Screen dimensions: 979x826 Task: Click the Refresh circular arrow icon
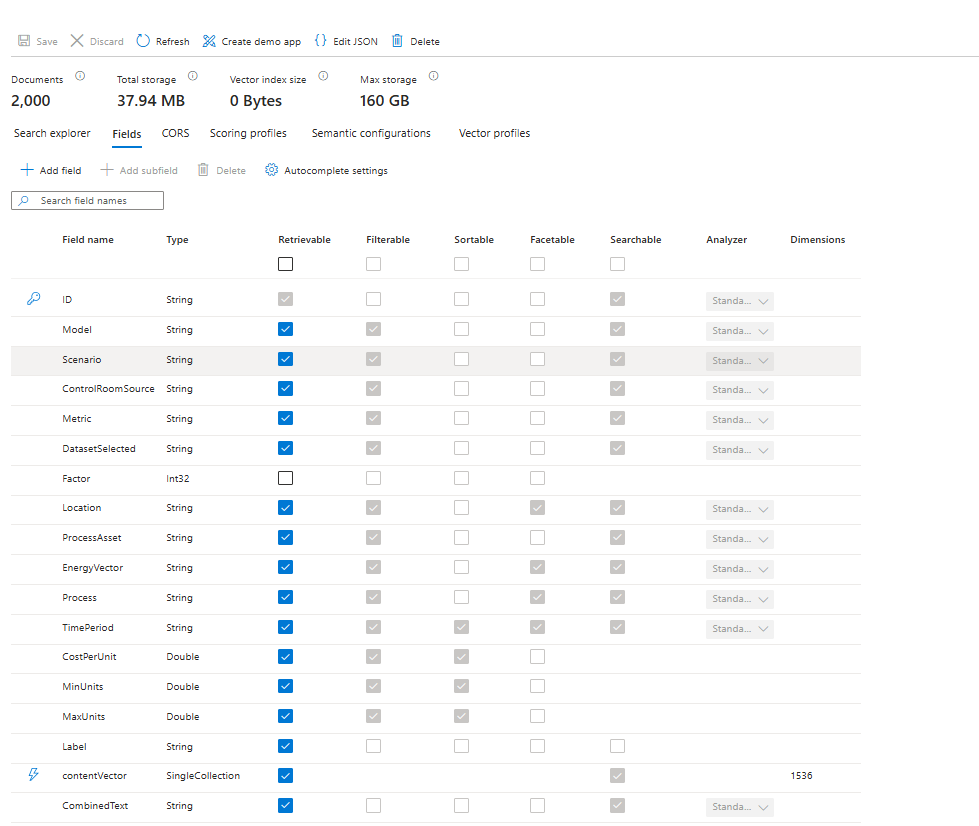point(143,41)
